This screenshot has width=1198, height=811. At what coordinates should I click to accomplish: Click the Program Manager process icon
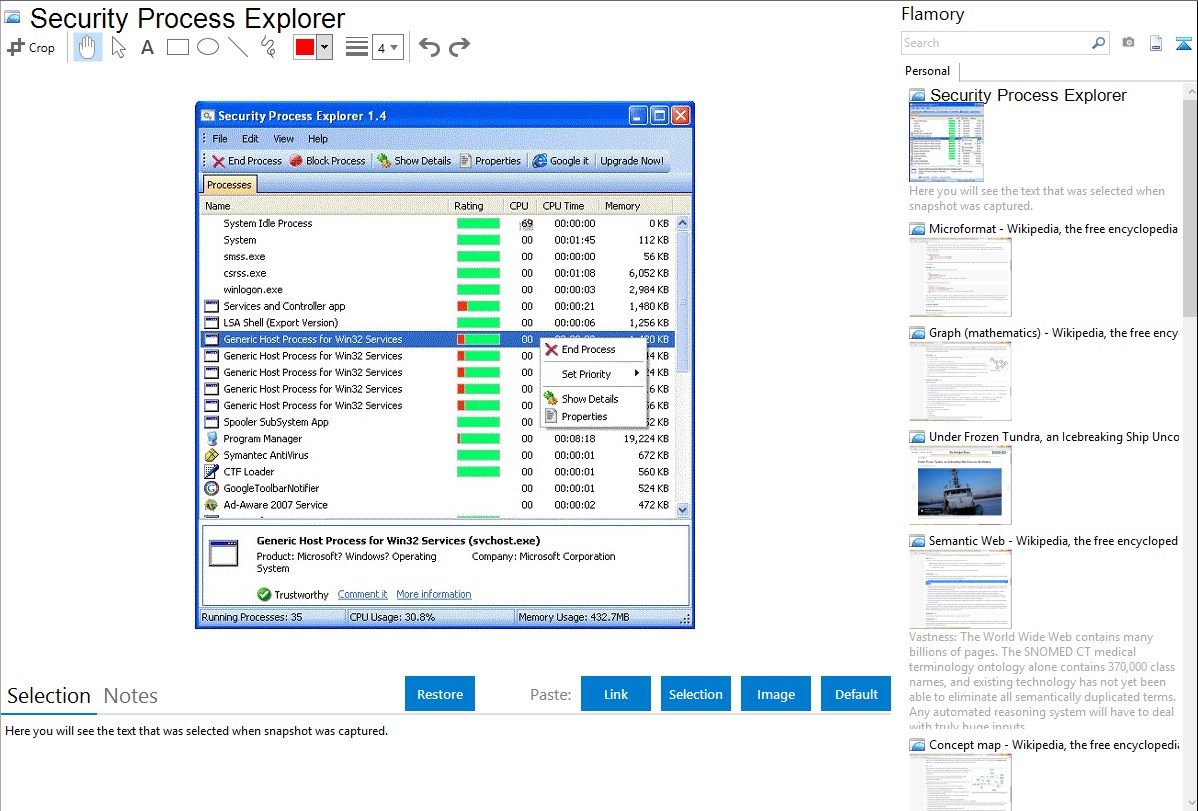click(212, 439)
